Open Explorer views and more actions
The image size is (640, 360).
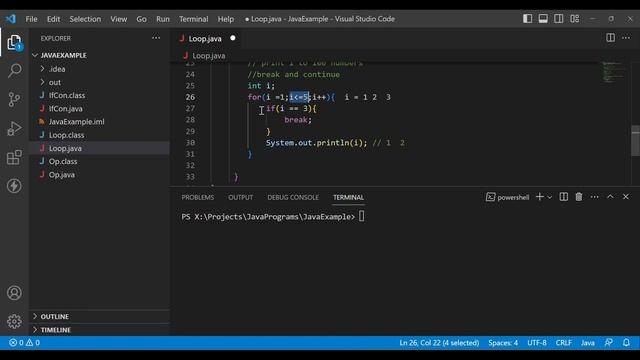point(156,38)
